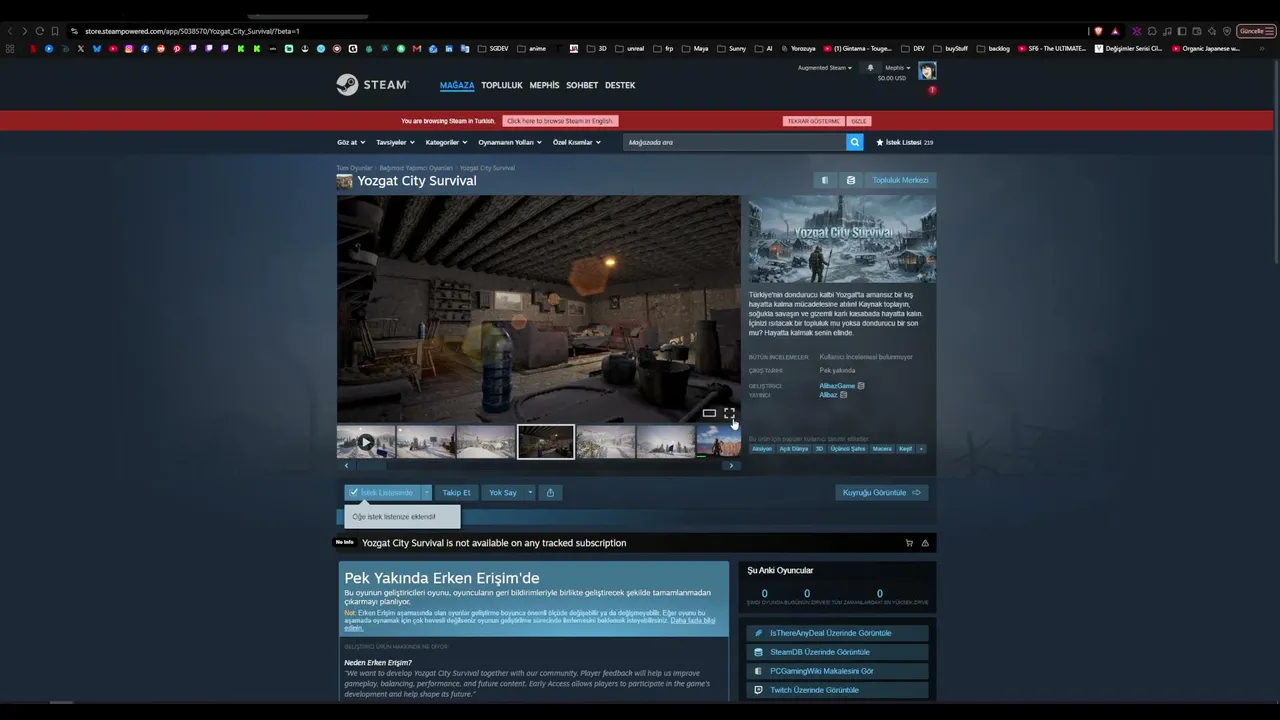
Task: Expand the Tavsiyeler menu
Action: 395,142
